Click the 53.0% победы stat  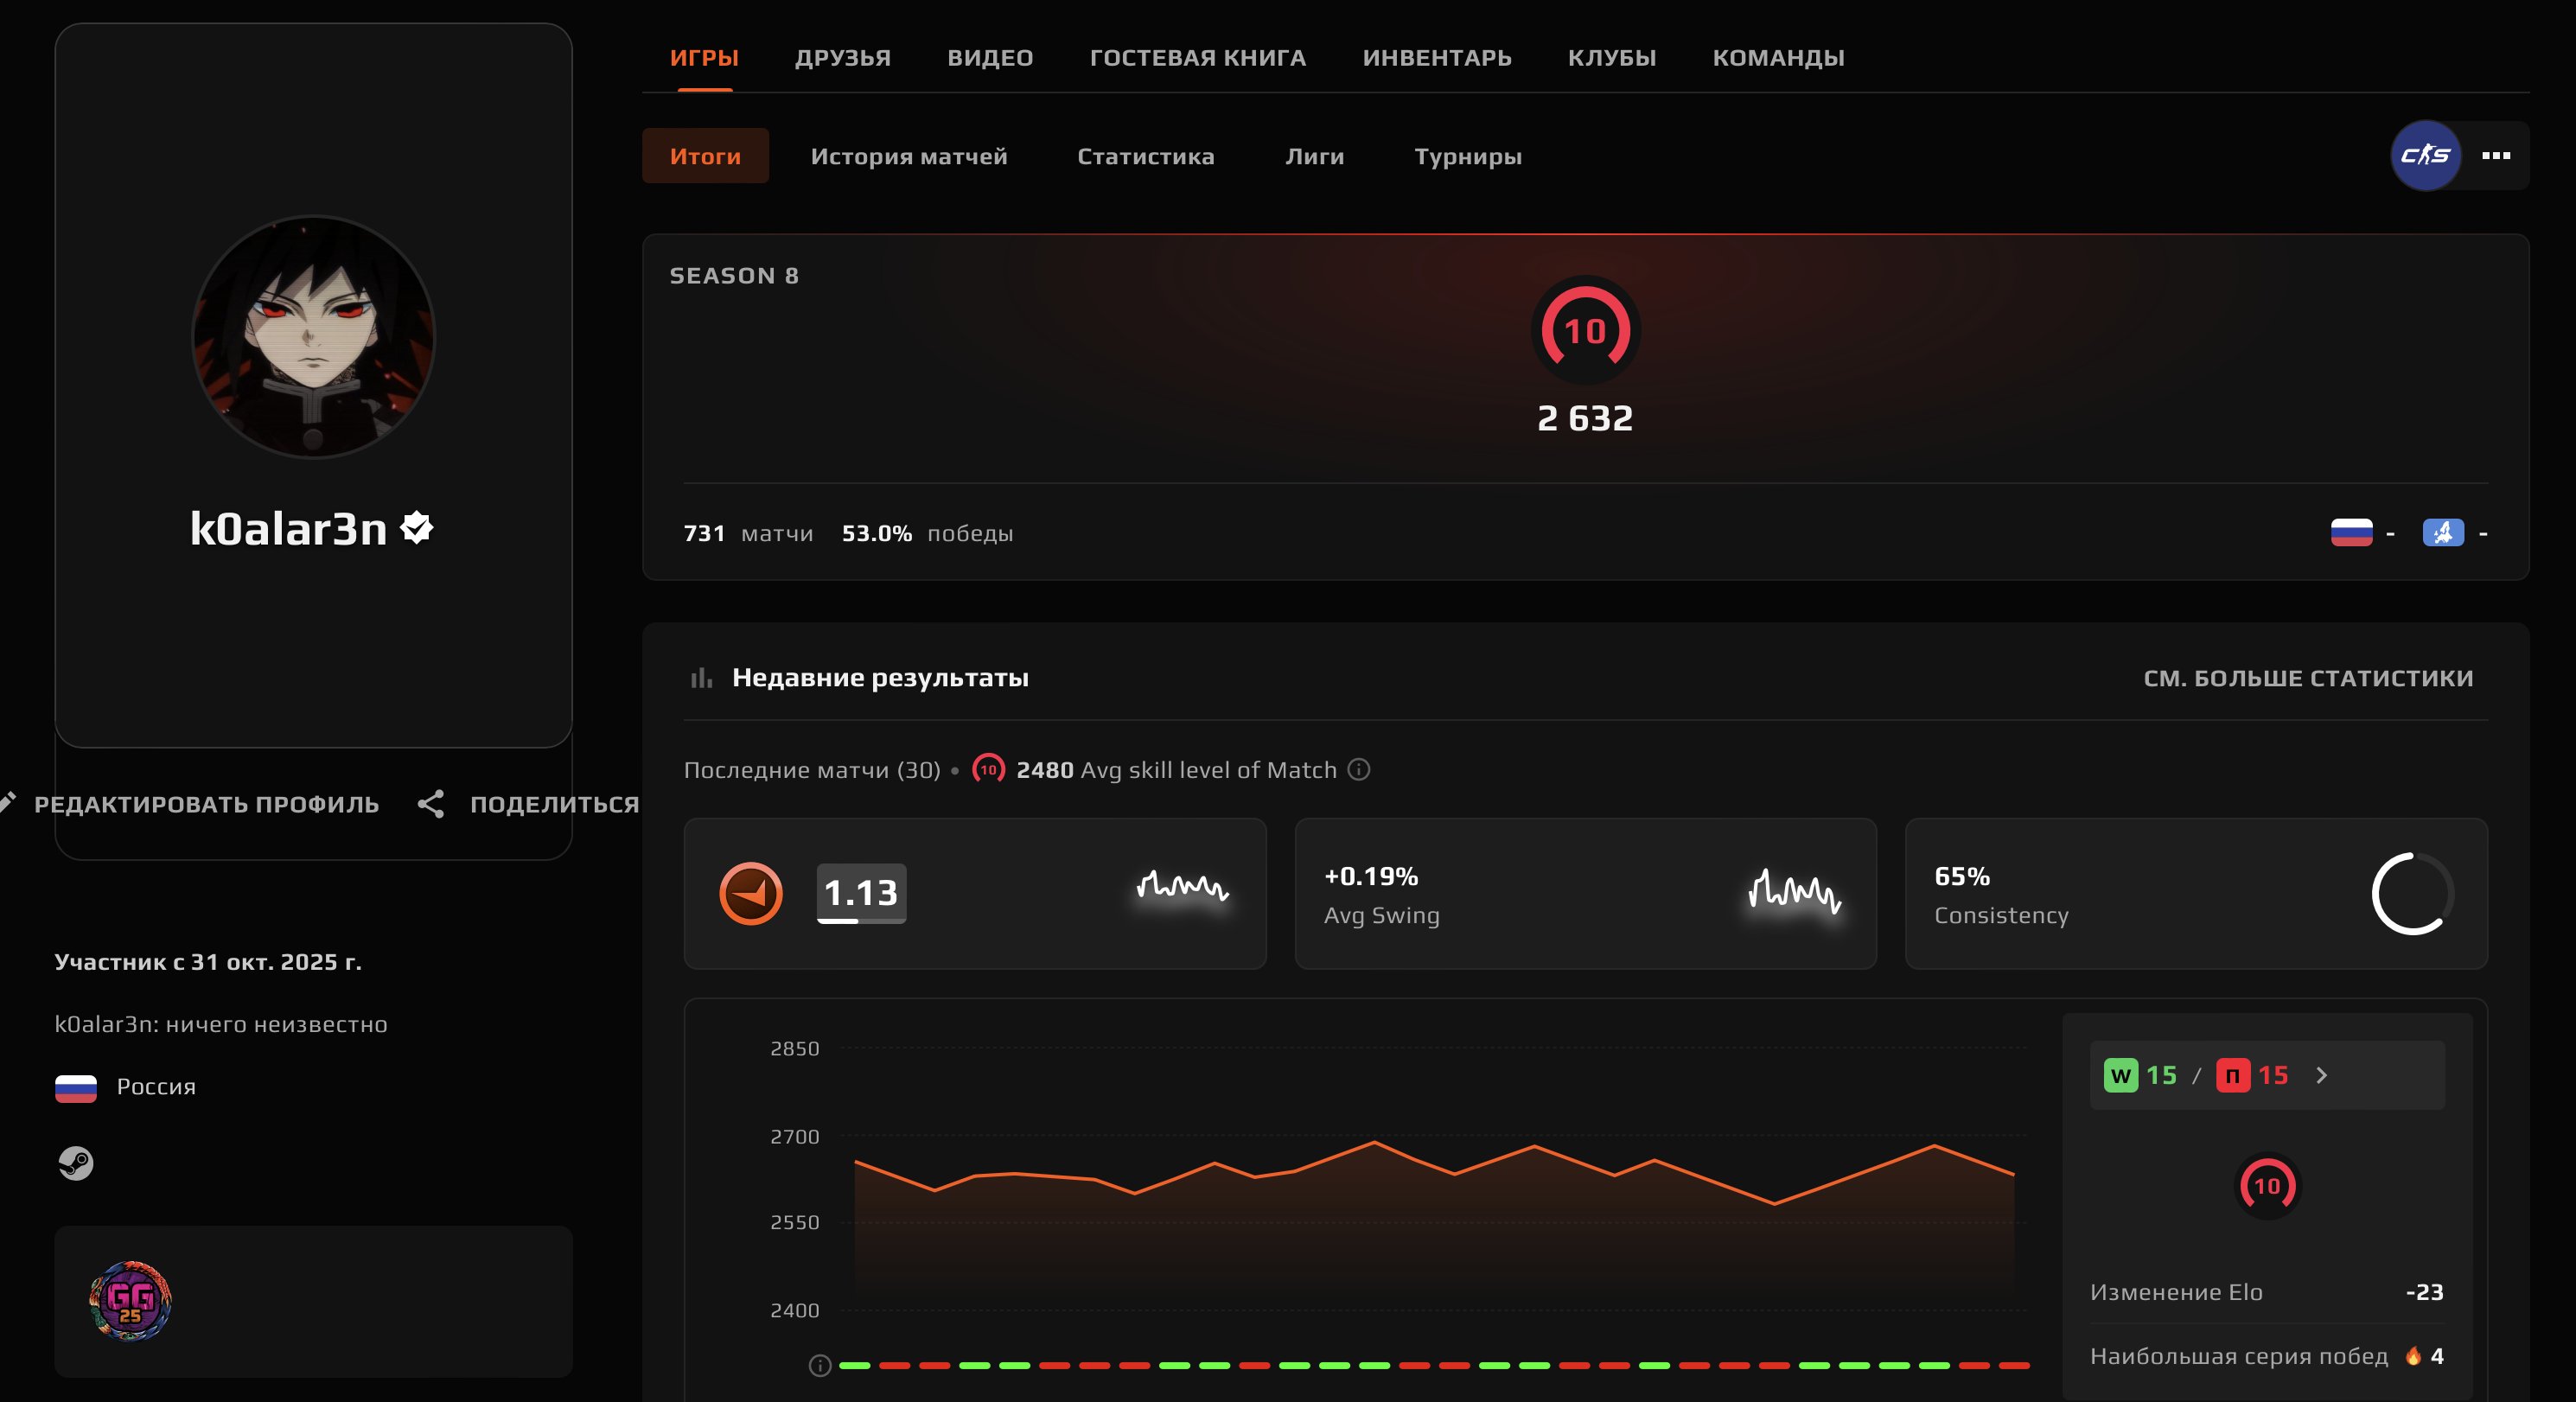pos(927,533)
